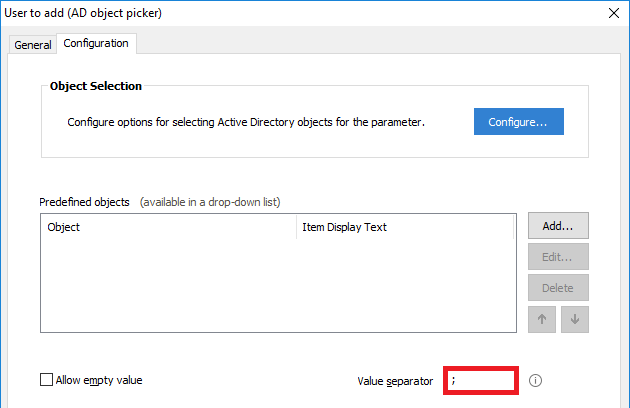Click the dialog title bar text
Viewport: 630px width, 408px height.
pos(84,13)
